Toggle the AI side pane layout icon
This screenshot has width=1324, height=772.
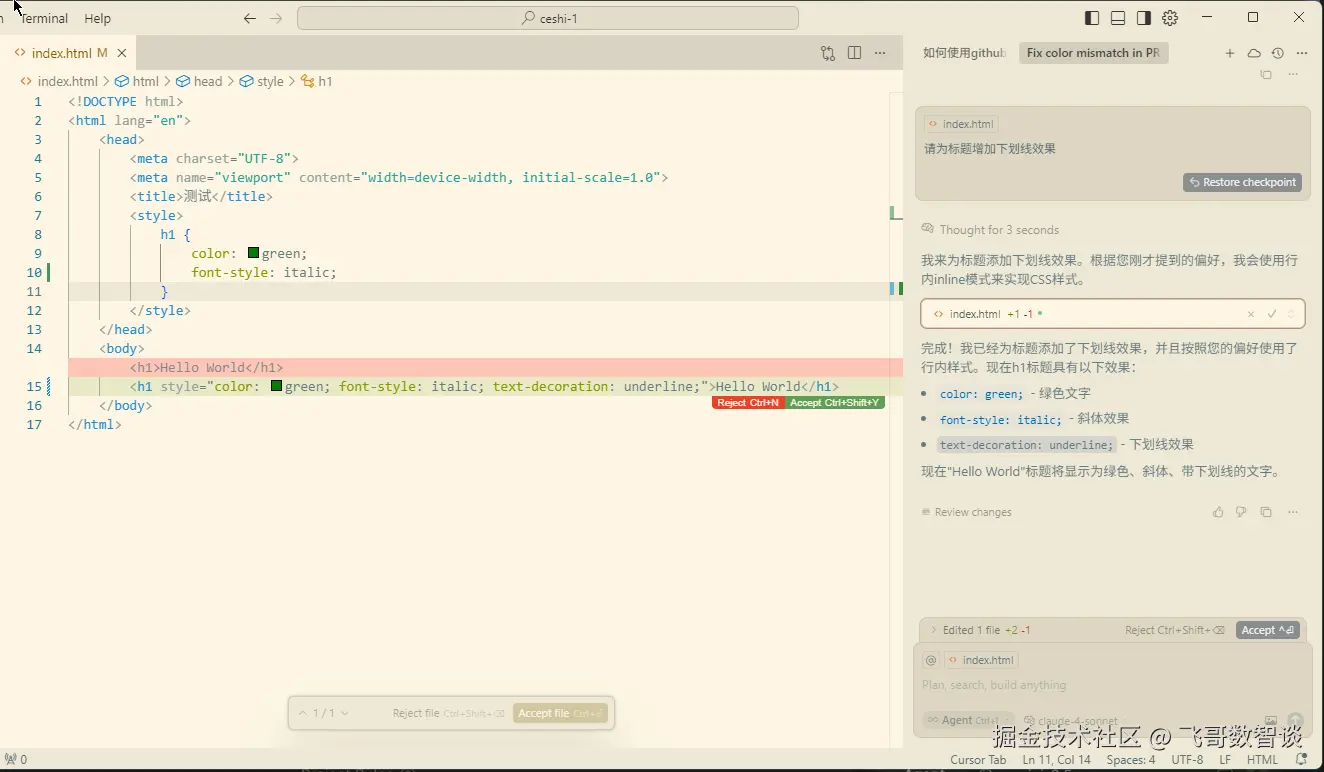point(1144,18)
